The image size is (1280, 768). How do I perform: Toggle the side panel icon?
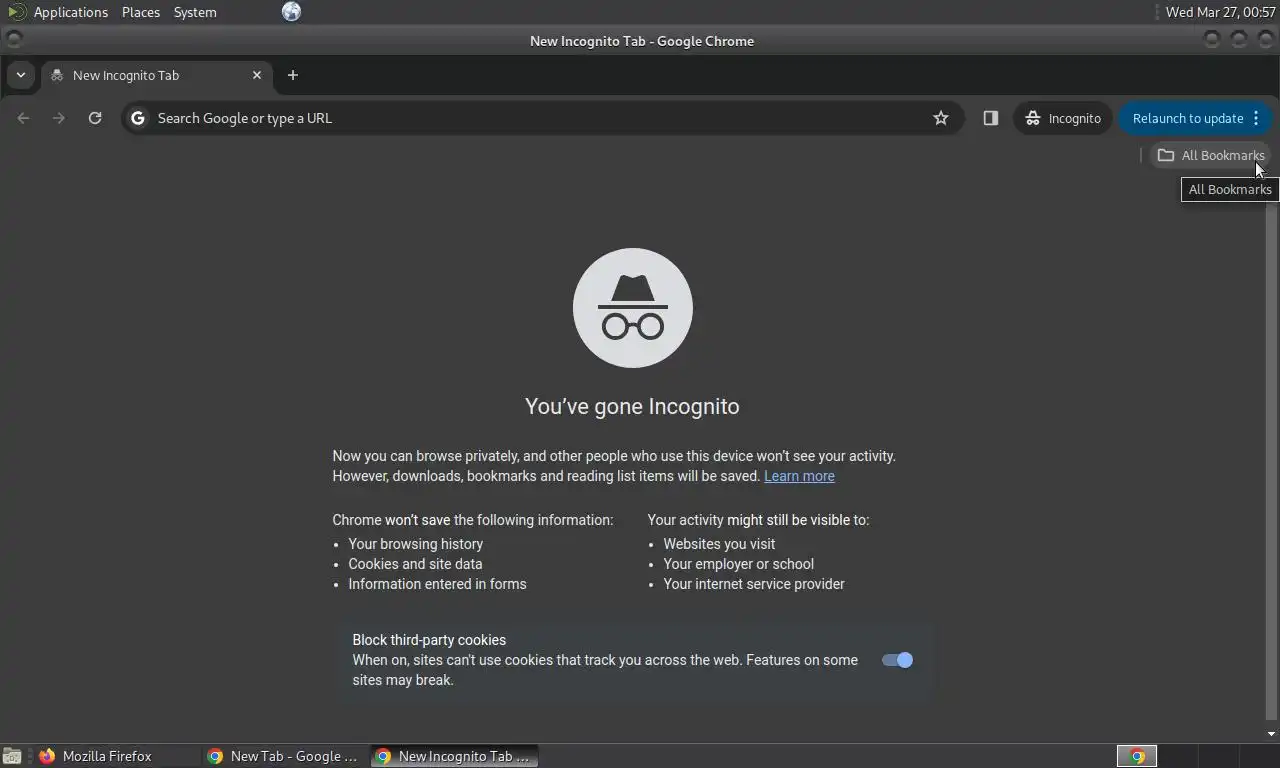coord(990,118)
